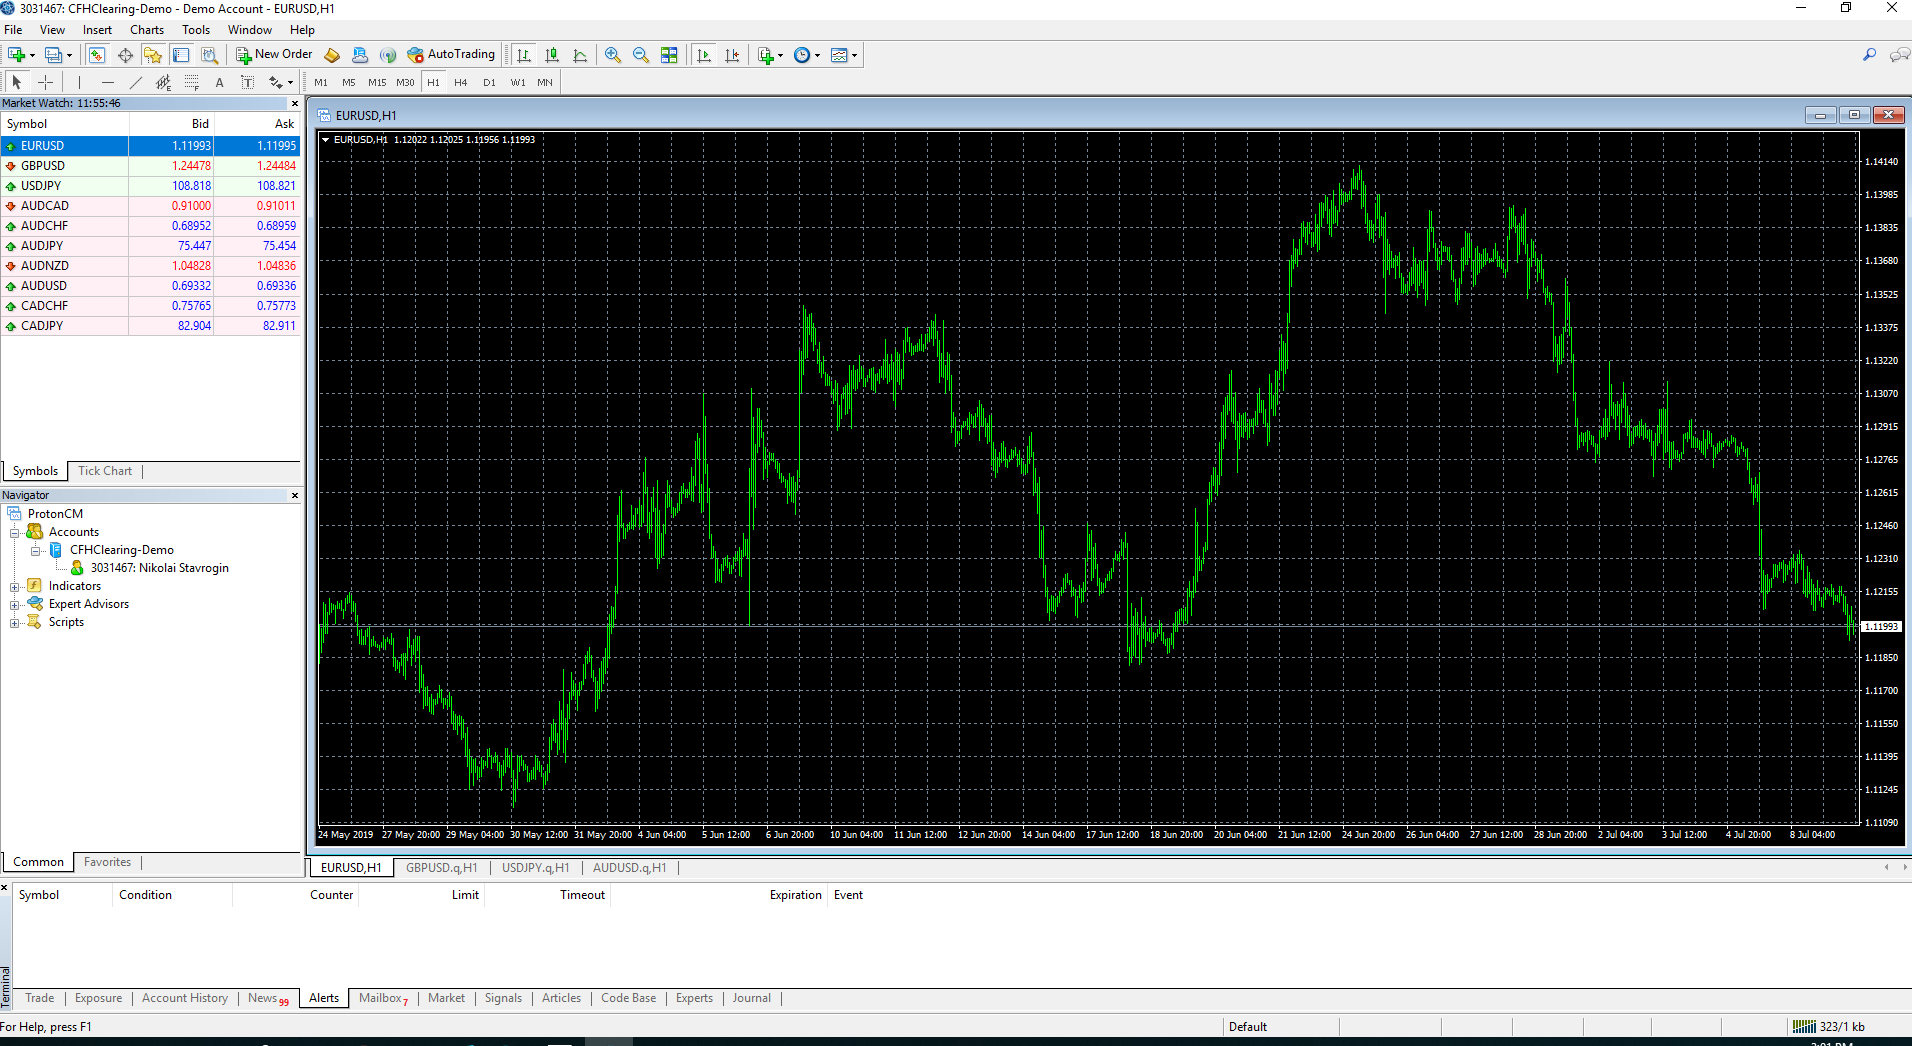The height and width of the screenshot is (1046, 1912).
Task: Select the Crosshair tool
Action: tap(45, 82)
